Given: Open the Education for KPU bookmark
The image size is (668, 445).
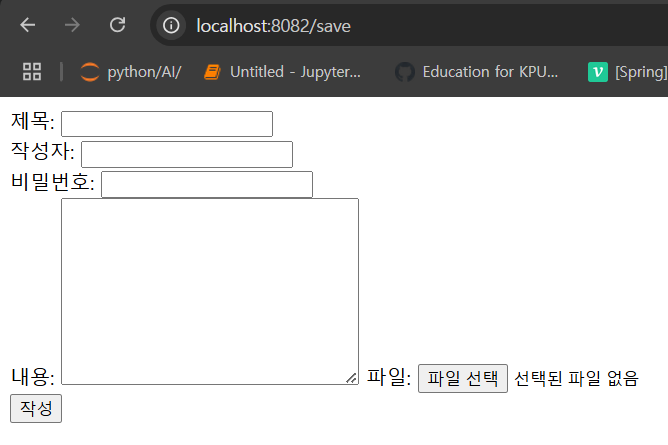Looking at the screenshot, I should [x=477, y=72].
